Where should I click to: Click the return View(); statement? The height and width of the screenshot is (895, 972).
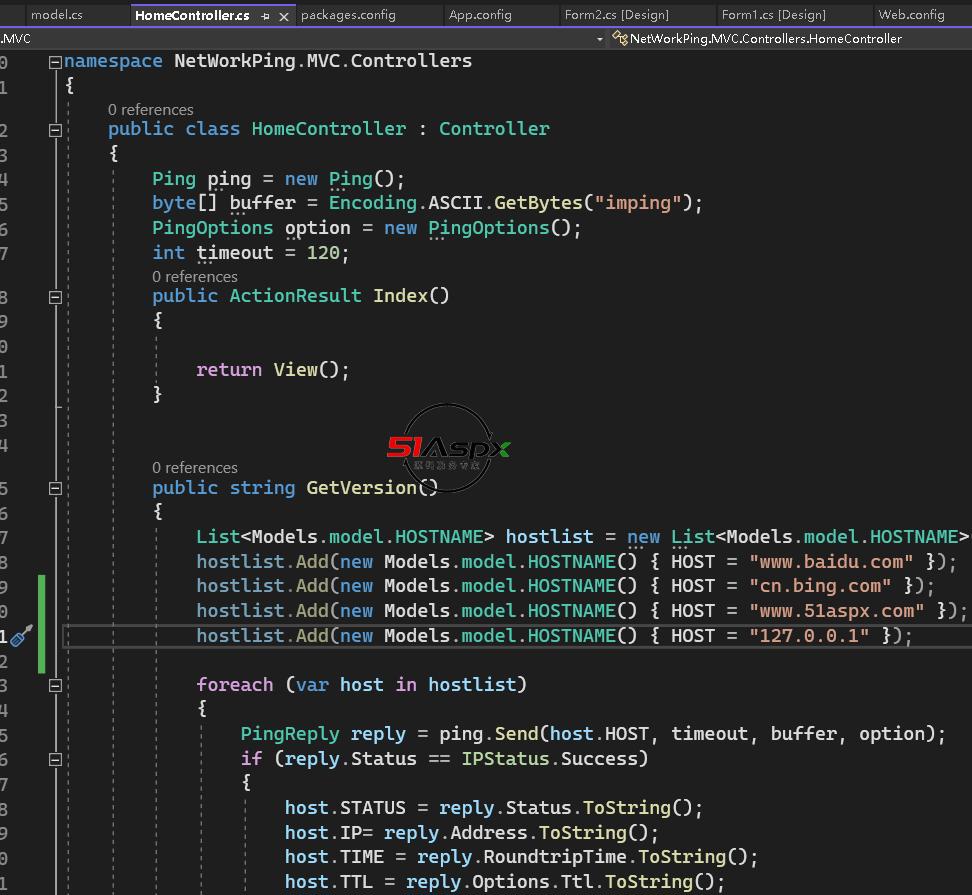coord(273,370)
